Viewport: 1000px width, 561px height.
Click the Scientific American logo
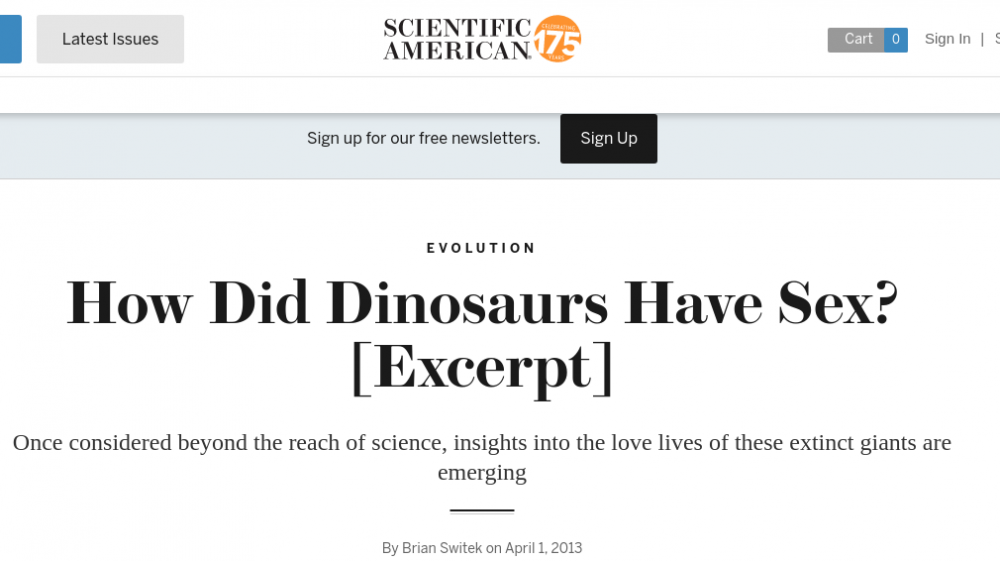(x=457, y=39)
